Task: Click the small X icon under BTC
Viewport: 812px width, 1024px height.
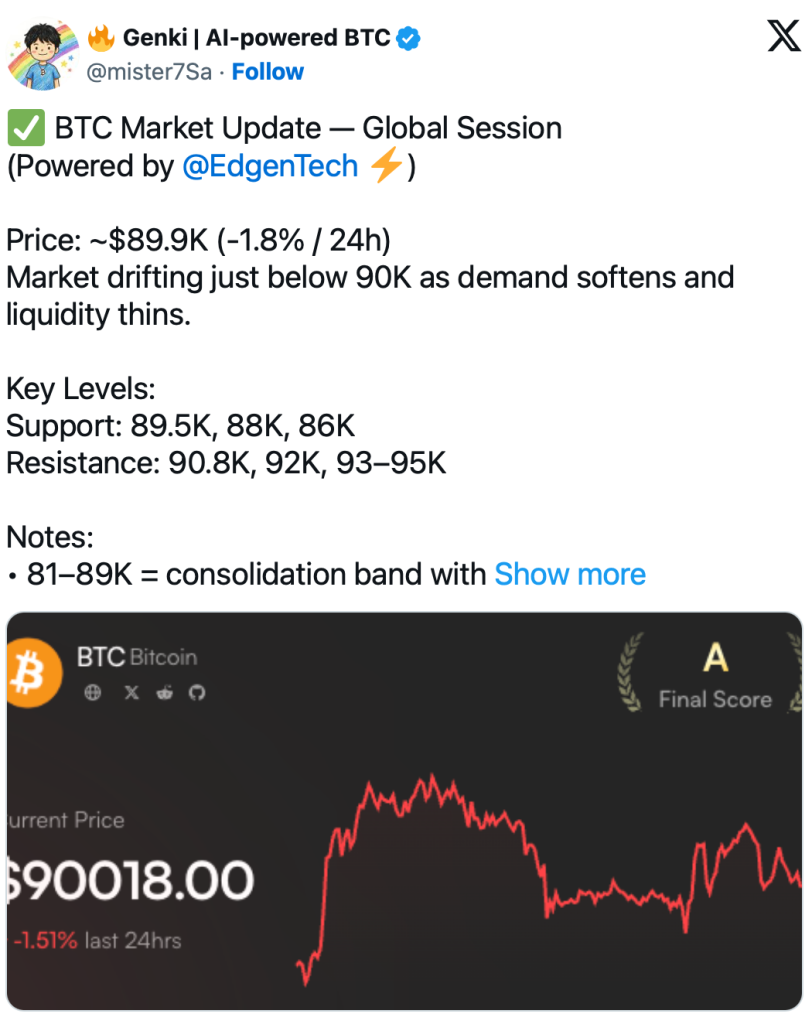Action: tap(131, 692)
